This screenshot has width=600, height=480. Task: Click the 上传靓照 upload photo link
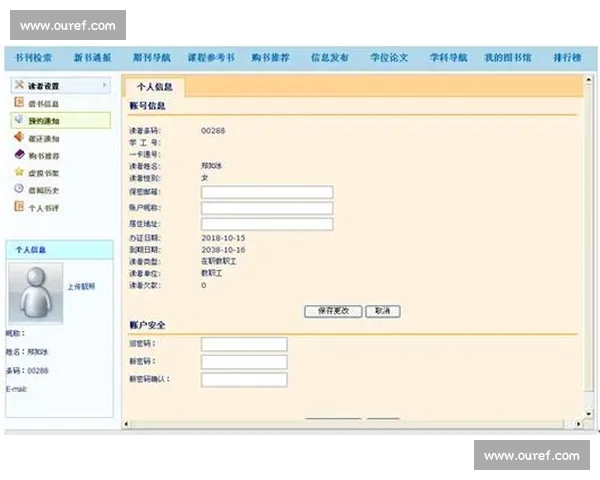click(x=81, y=286)
